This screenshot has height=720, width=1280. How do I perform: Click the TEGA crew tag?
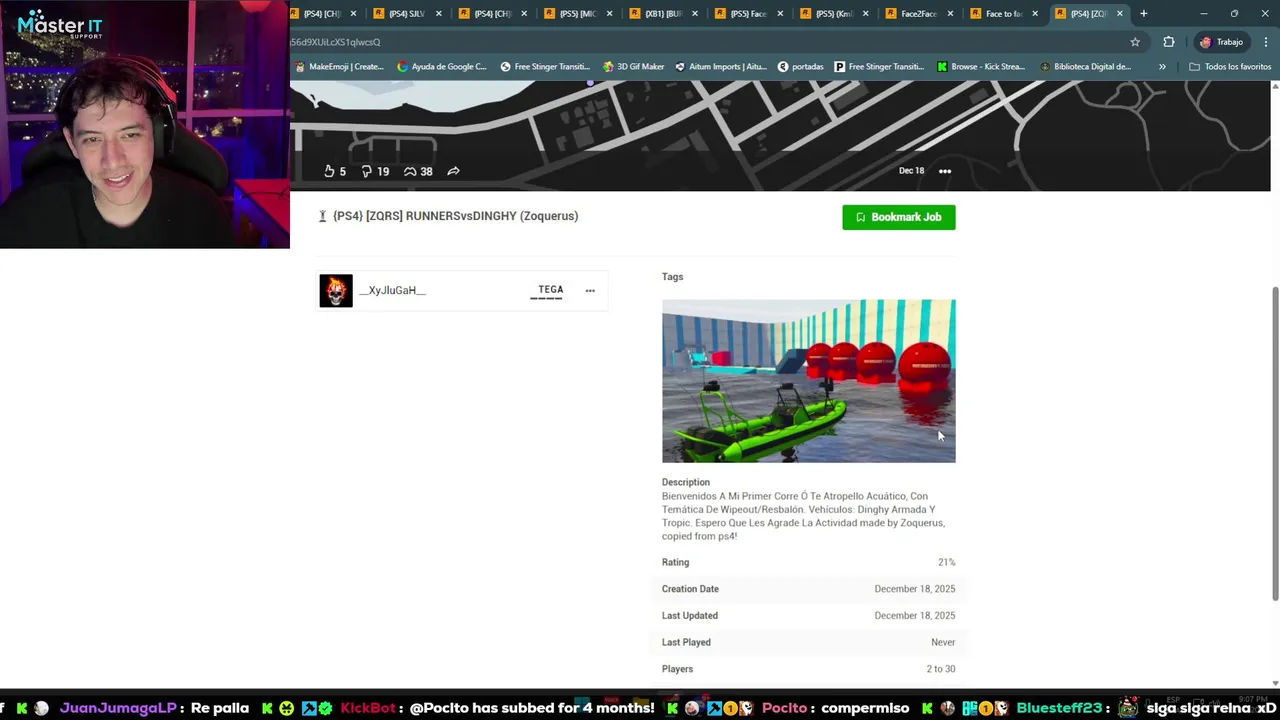[x=550, y=290]
